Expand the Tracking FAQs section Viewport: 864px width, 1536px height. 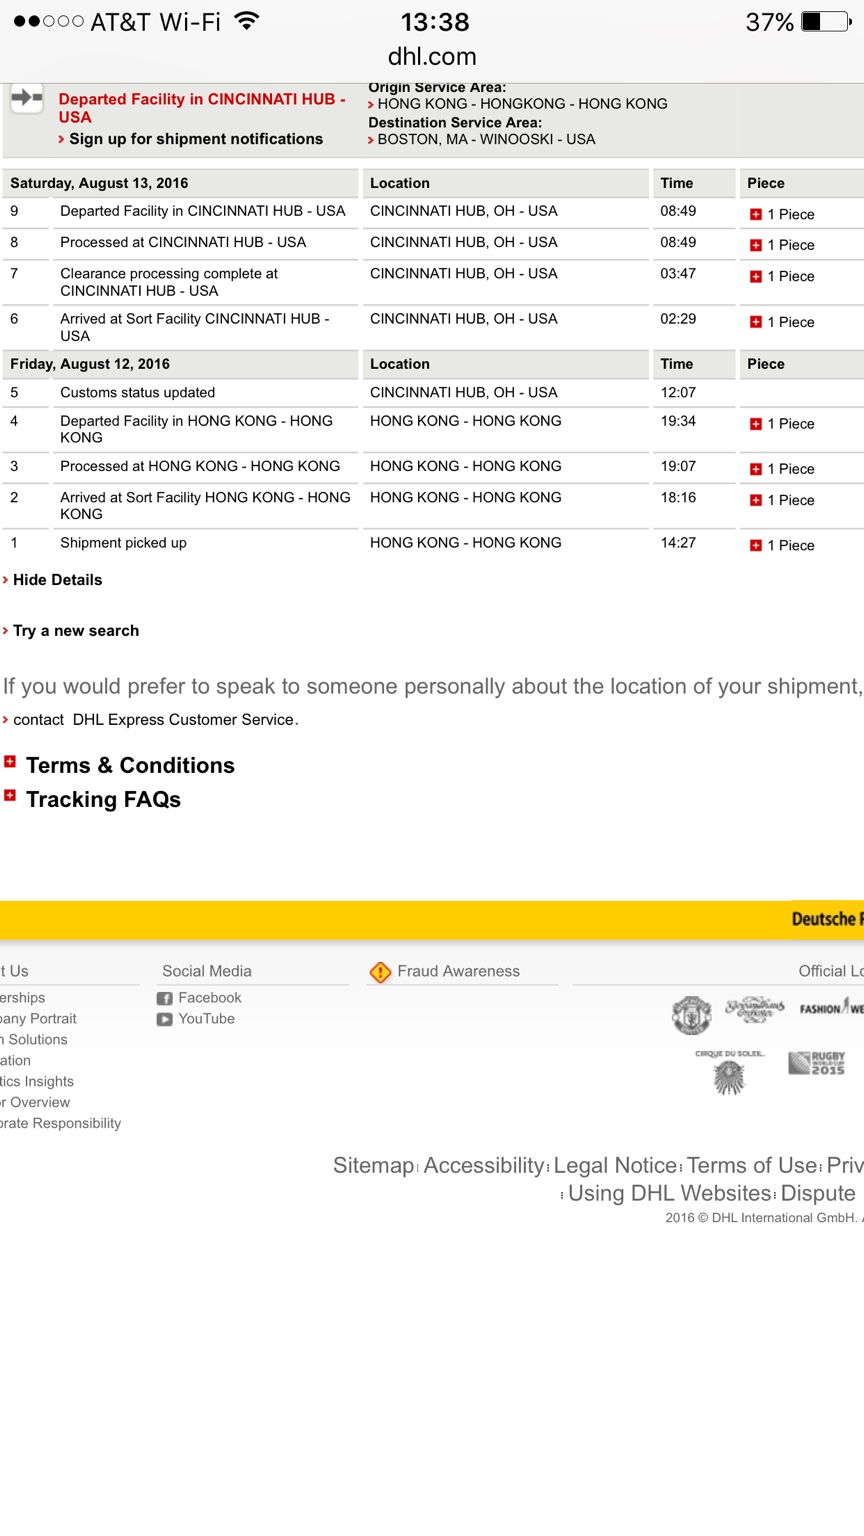pyautogui.click(x=10, y=796)
